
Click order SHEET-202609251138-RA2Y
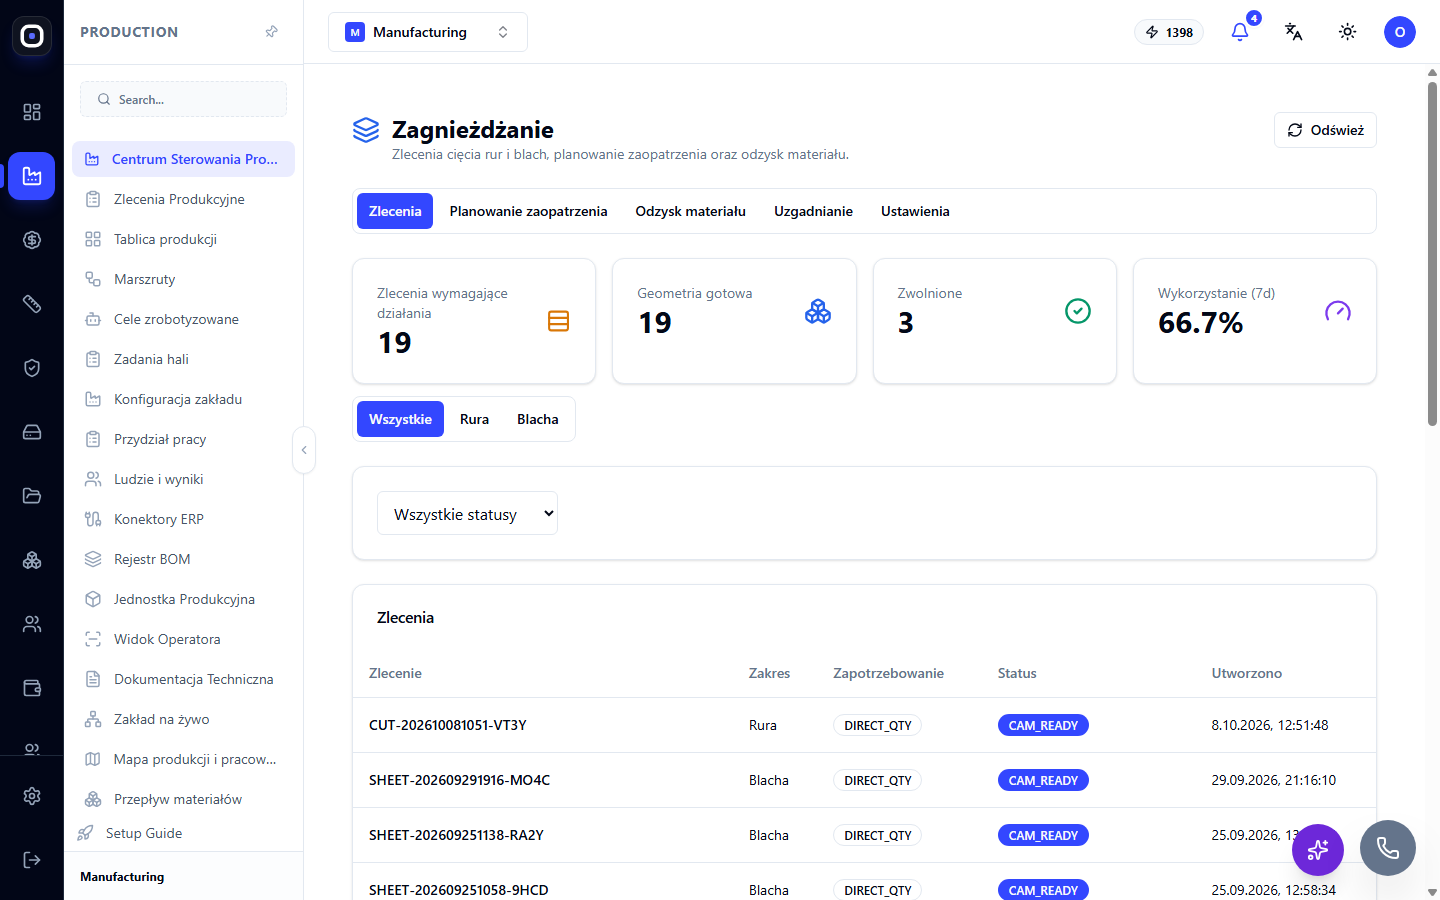coord(456,835)
